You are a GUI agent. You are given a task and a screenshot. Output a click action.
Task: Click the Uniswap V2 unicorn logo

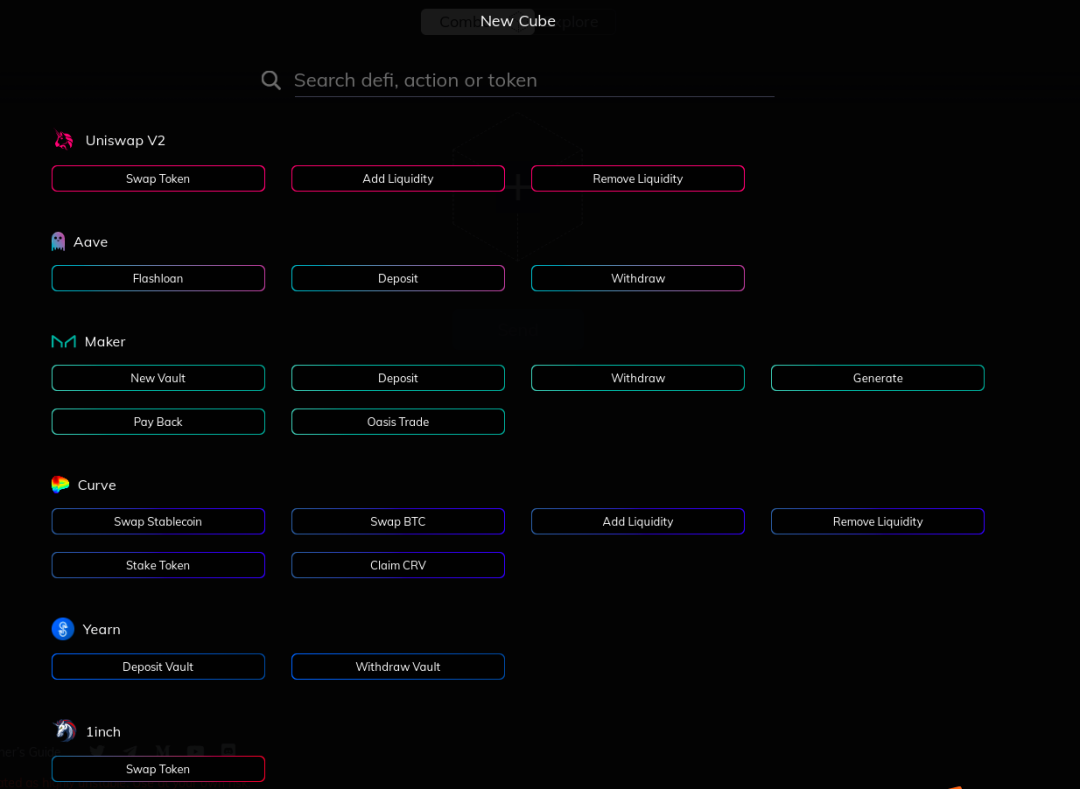pos(64,140)
